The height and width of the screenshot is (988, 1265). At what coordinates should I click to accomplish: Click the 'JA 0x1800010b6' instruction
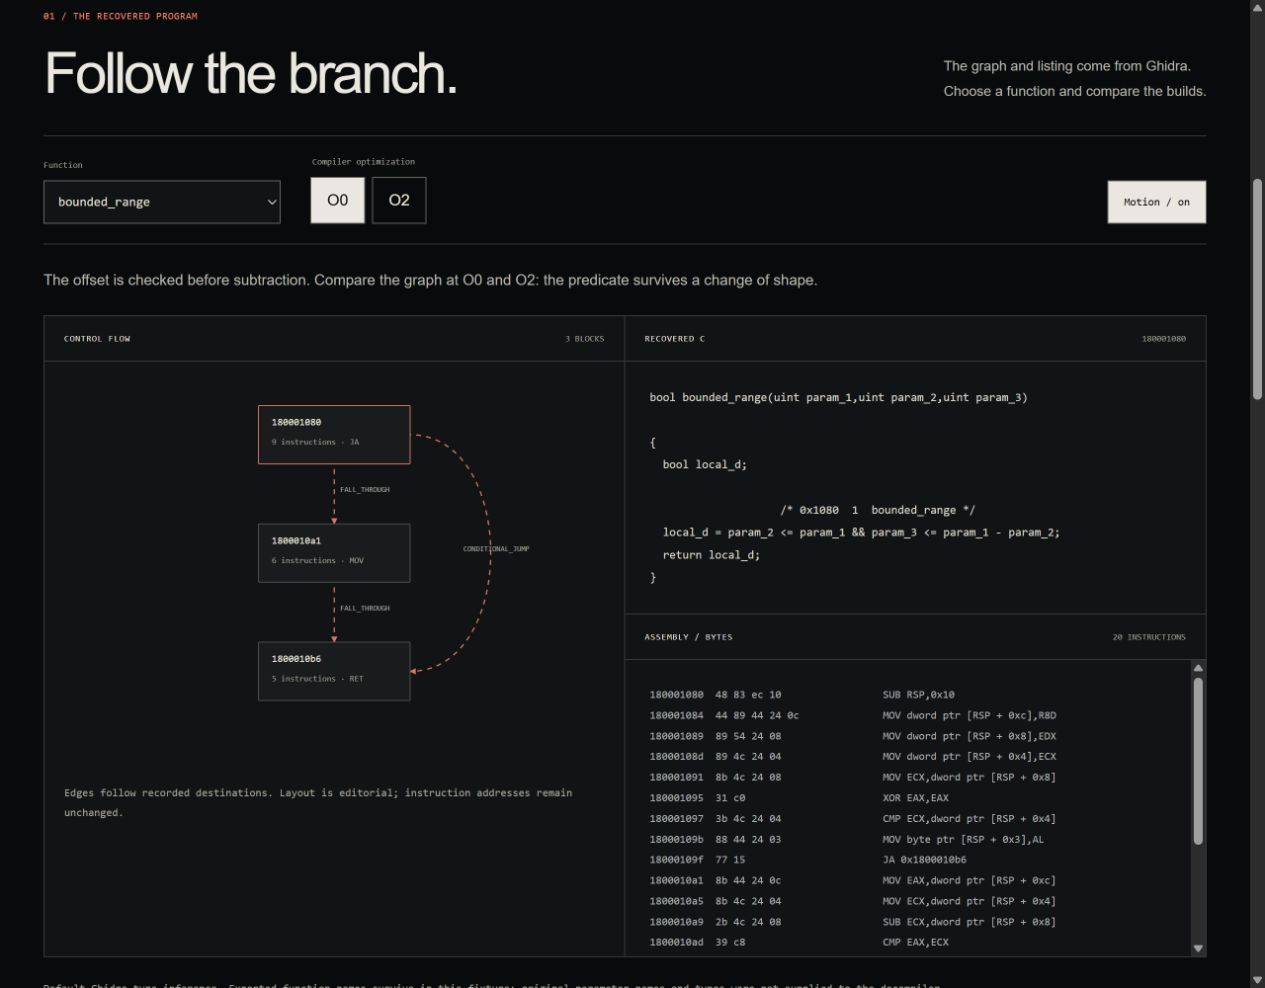pyautogui.click(x=924, y=860)
